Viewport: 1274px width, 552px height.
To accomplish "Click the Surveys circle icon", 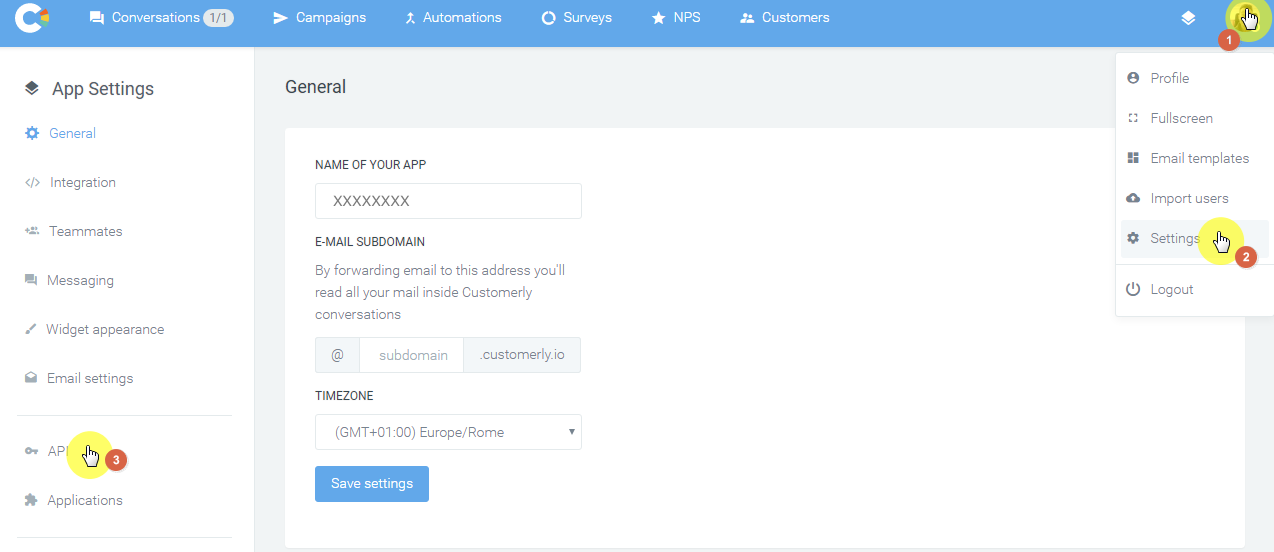I will (548, 18).
